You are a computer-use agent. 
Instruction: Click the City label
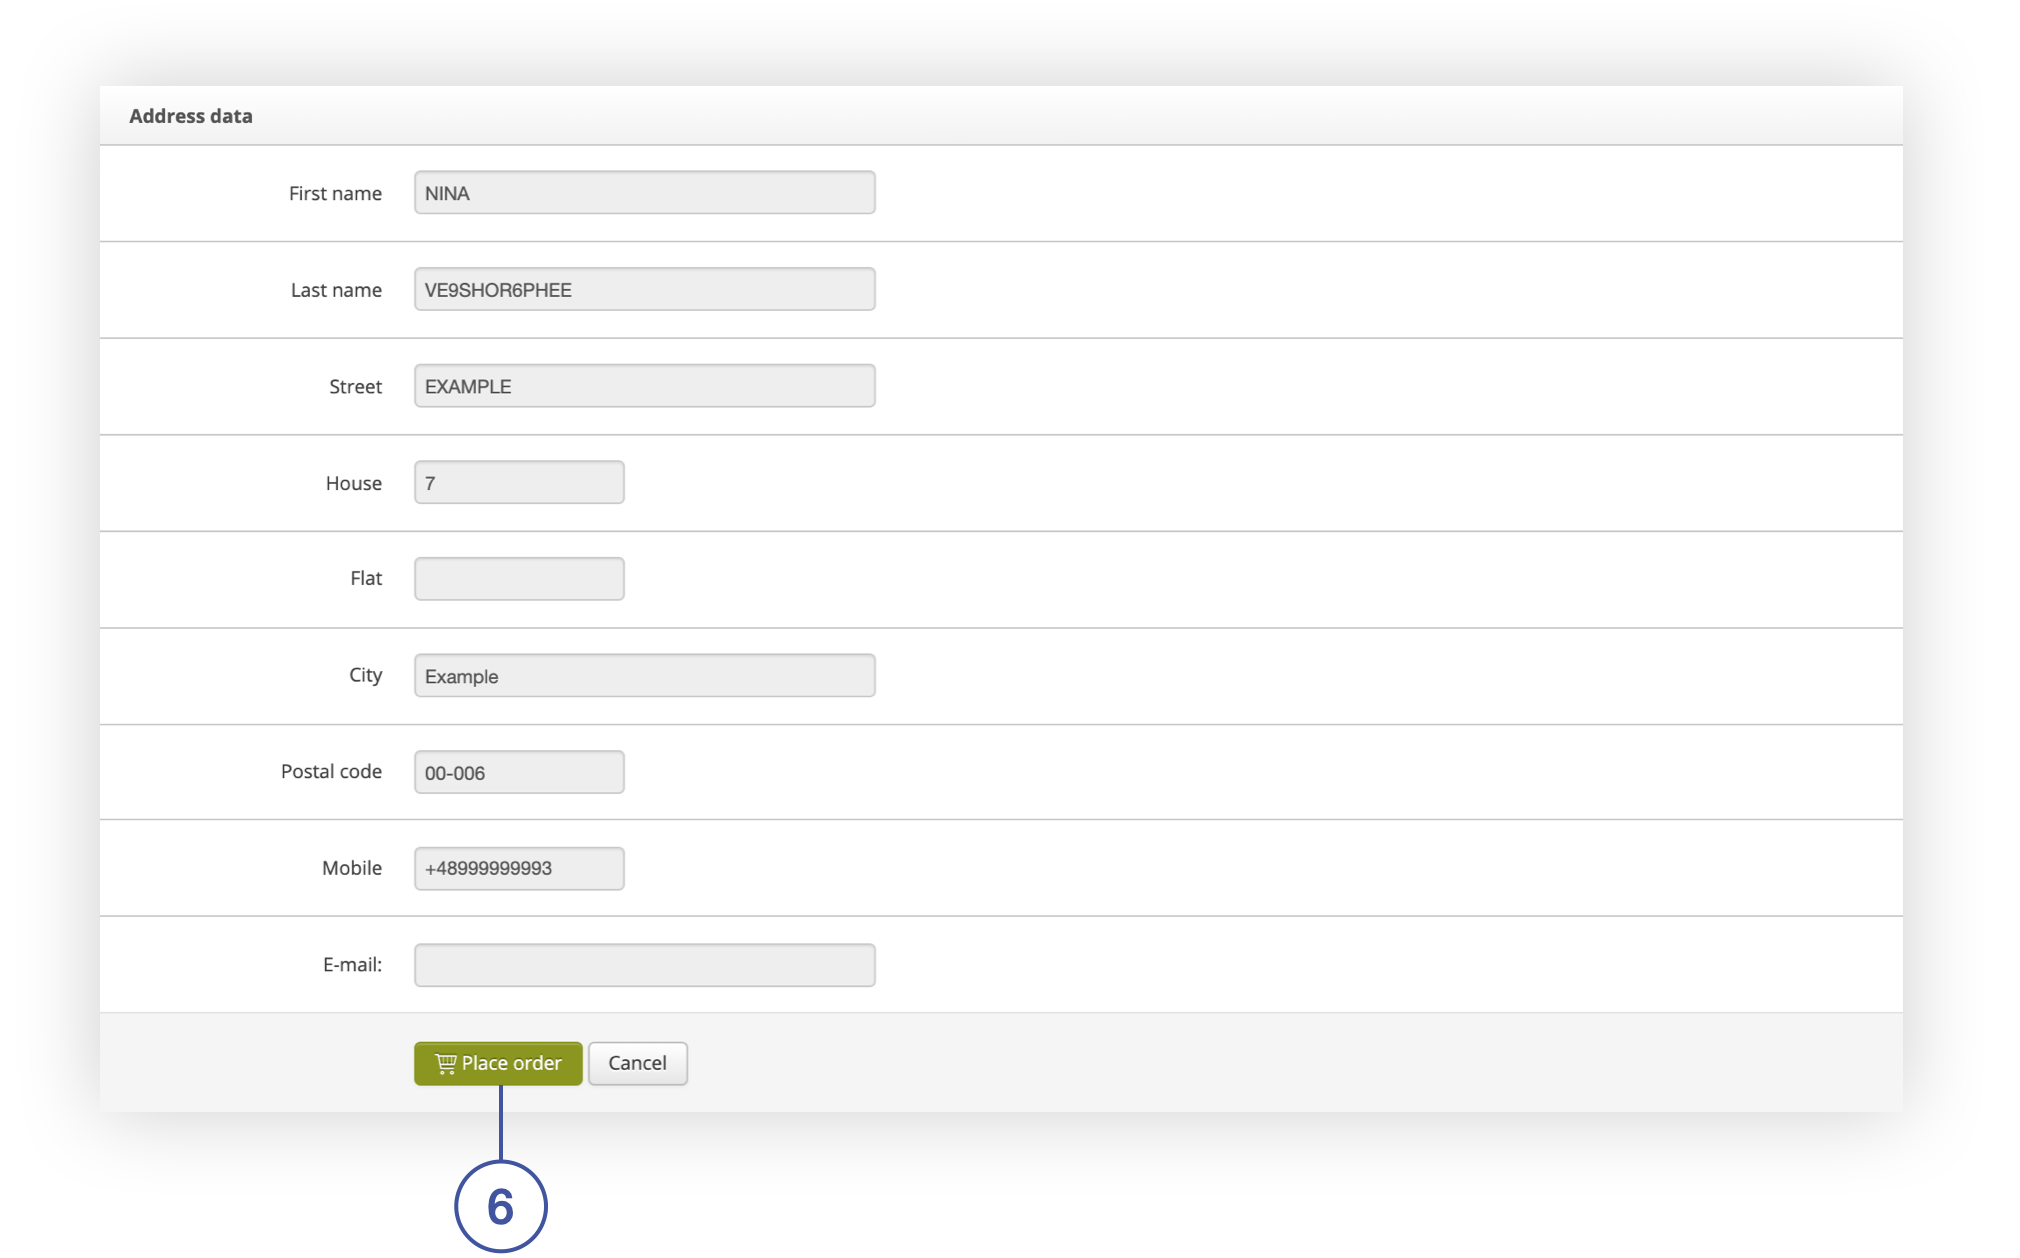(x=365, y=675)
